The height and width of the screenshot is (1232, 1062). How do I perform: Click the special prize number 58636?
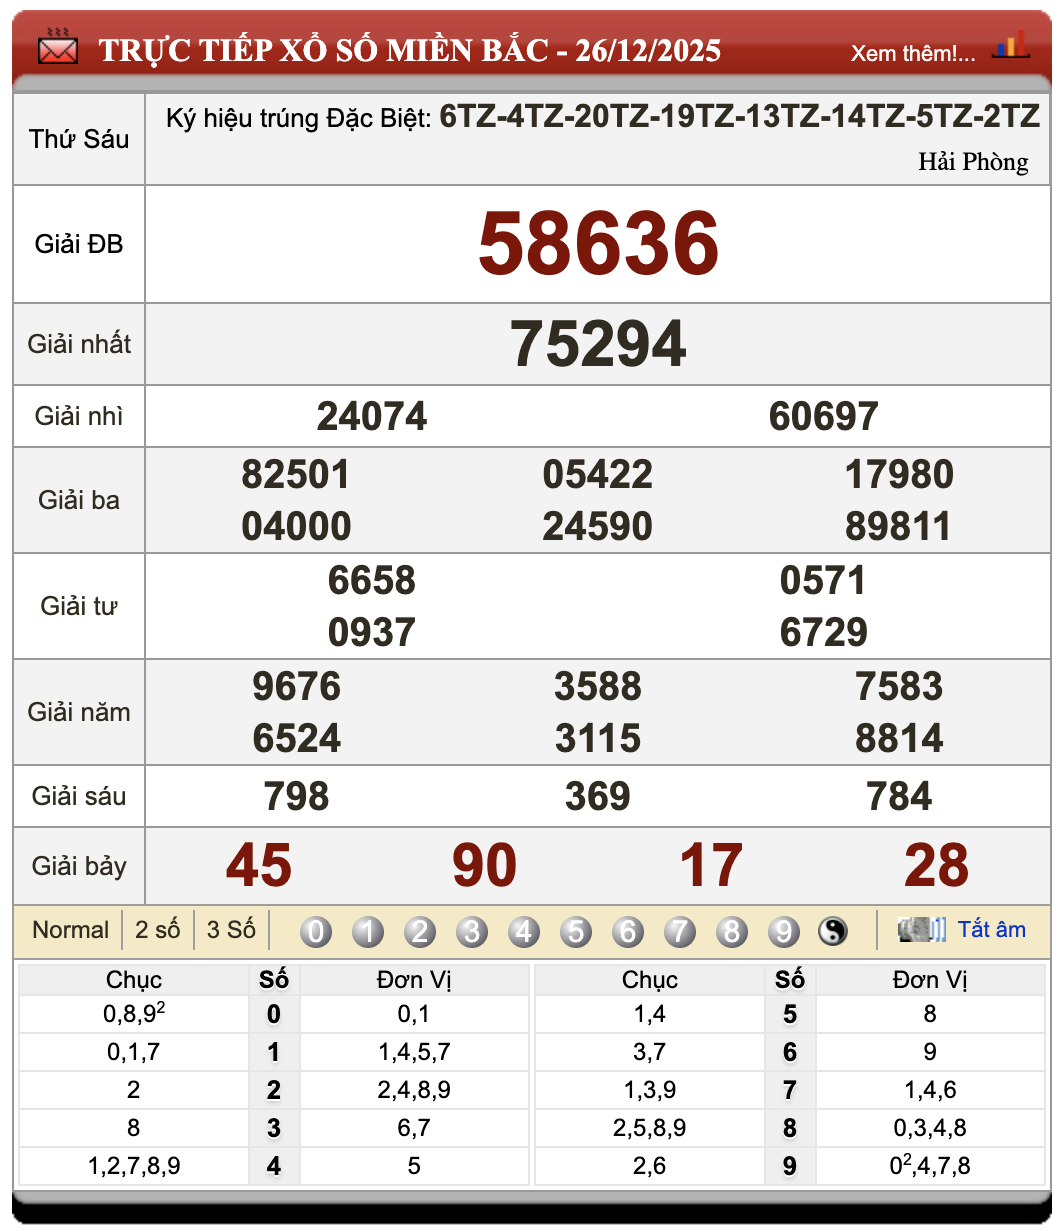click(598, 244)
